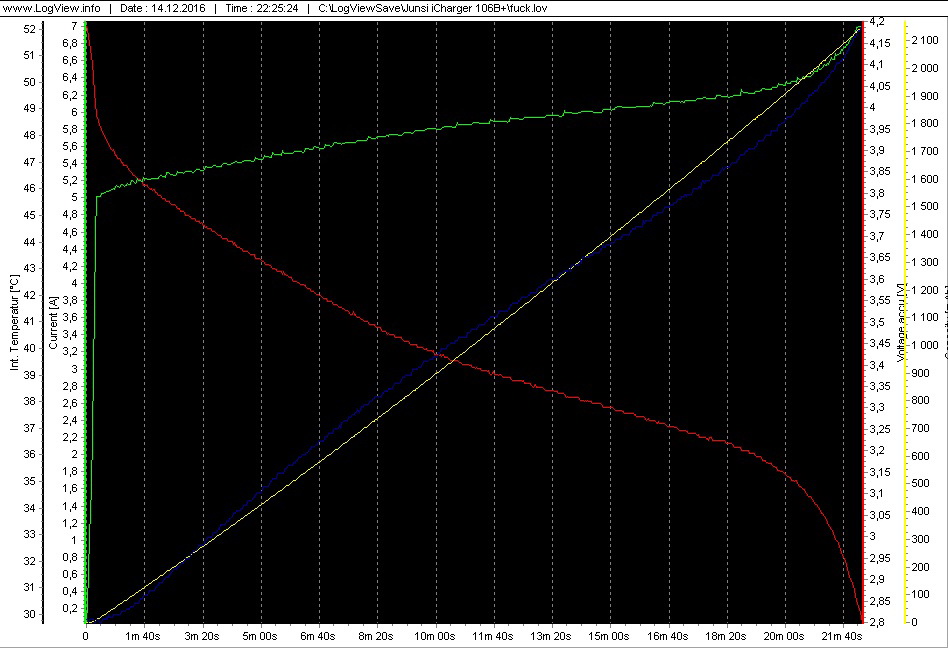Click the 52 tick on temperature axis
The image size is (948, 648).
pyautogui.click(x=28, y=29)
